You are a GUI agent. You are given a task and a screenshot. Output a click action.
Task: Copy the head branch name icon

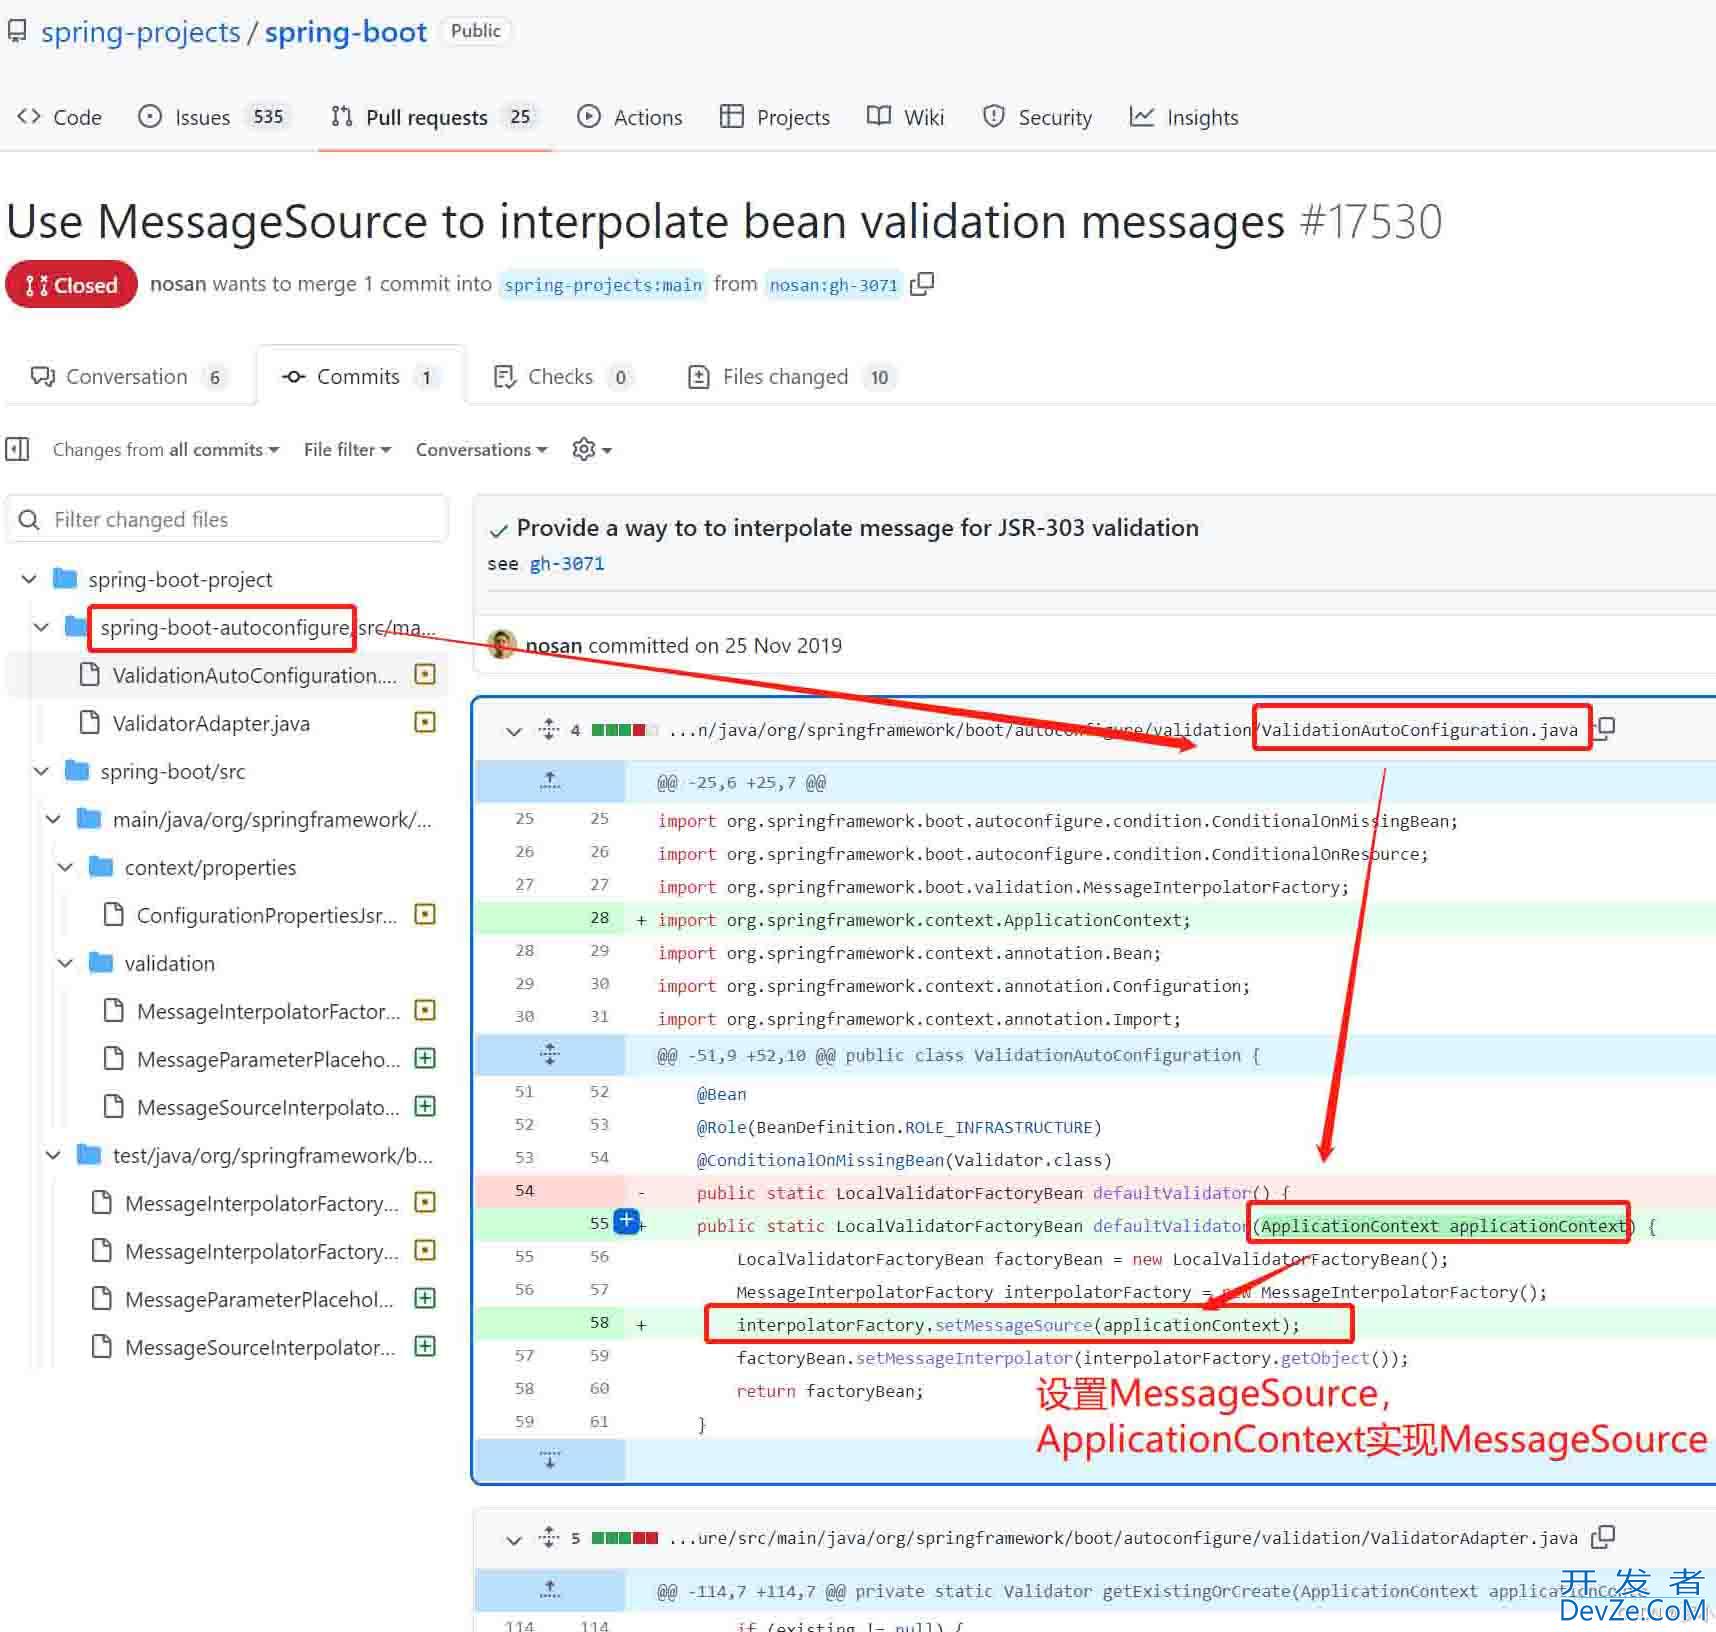[x=922, y=284]
